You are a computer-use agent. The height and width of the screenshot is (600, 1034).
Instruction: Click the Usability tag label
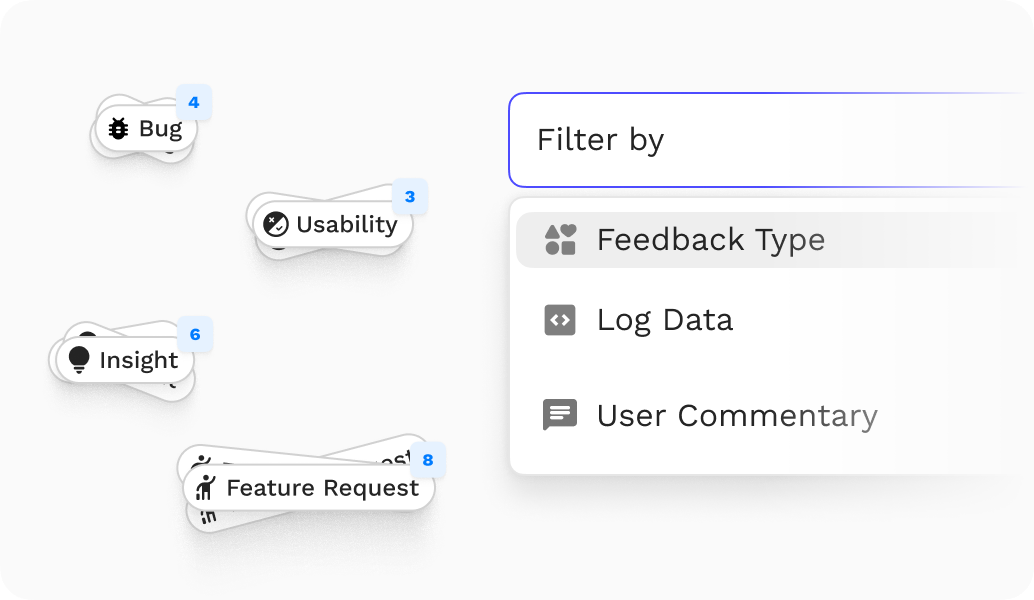(347, 224)
